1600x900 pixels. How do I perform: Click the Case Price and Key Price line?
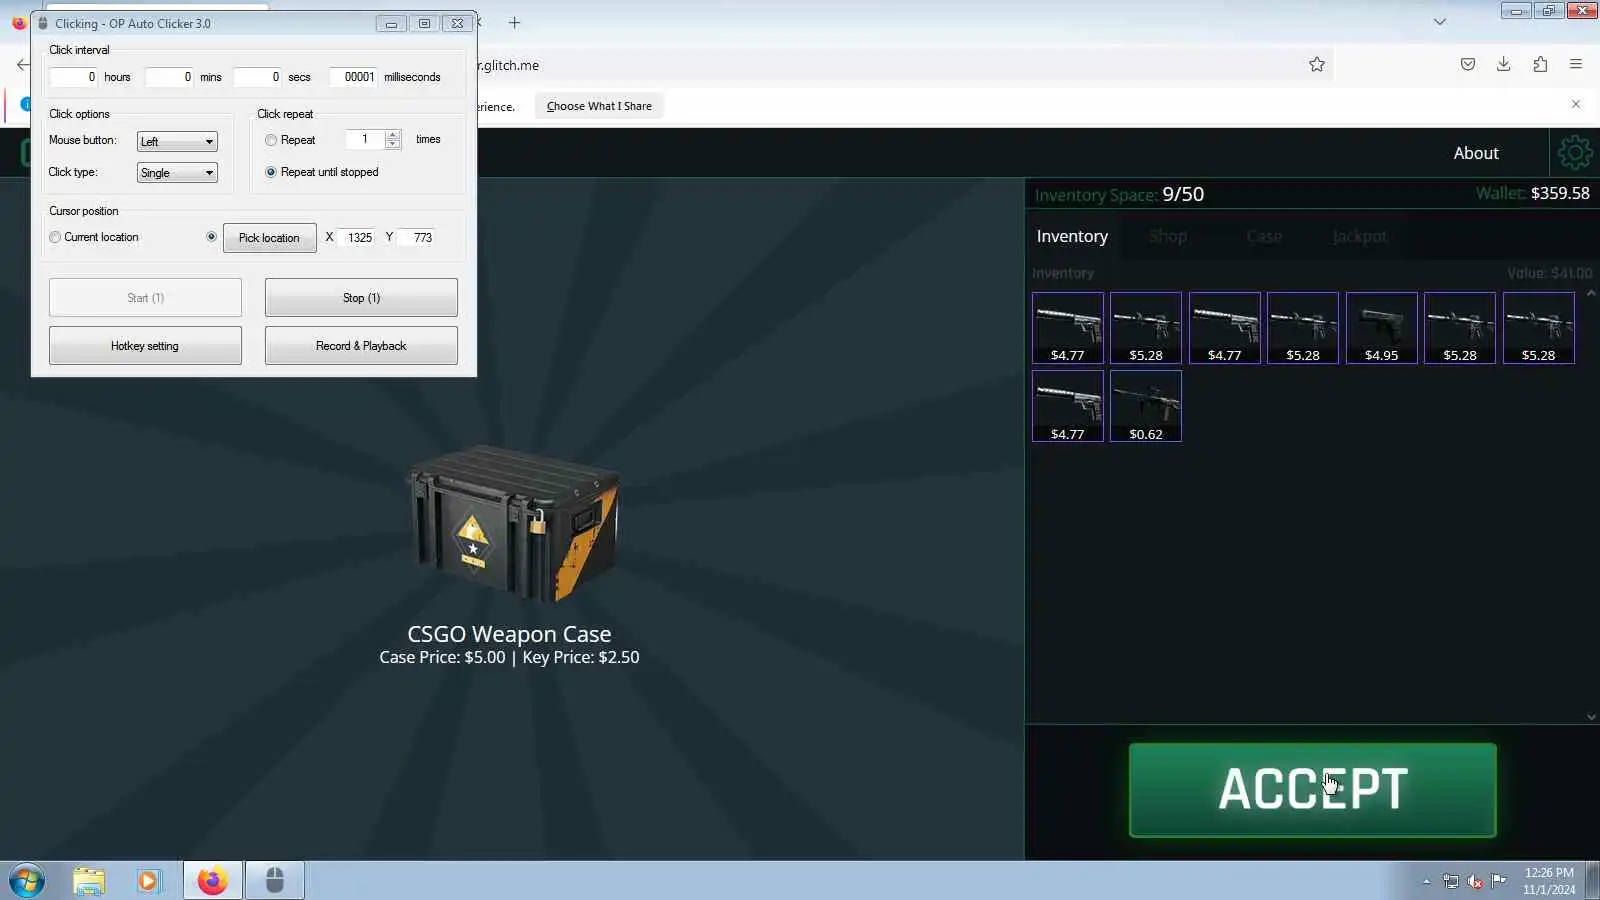[509, 657]
